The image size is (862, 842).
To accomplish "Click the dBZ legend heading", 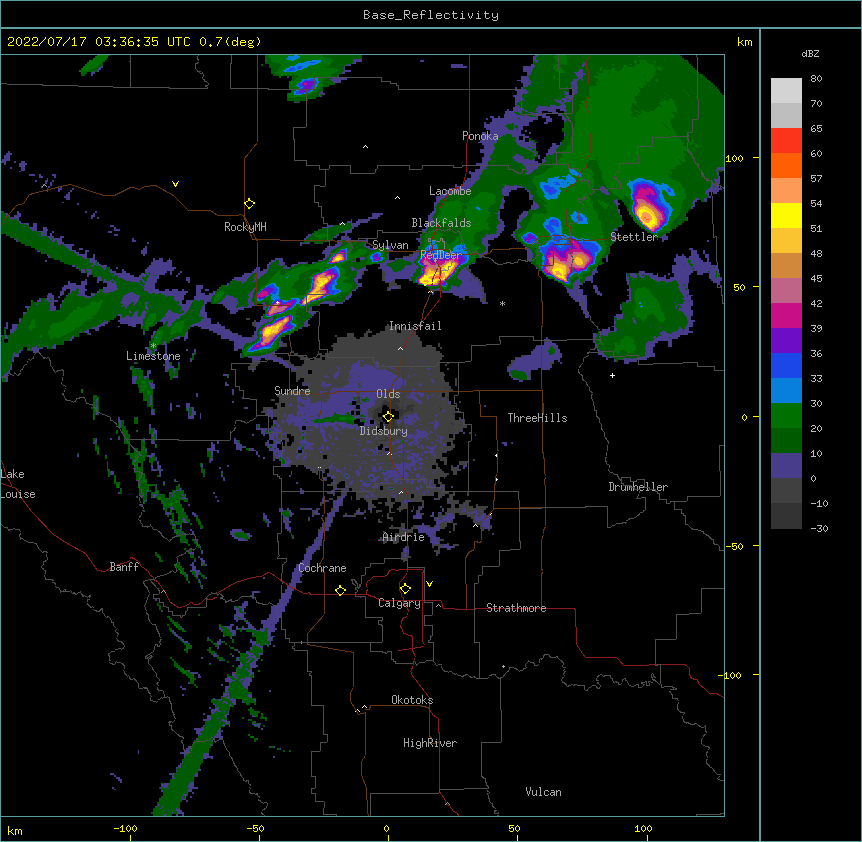I will point(810,54).
